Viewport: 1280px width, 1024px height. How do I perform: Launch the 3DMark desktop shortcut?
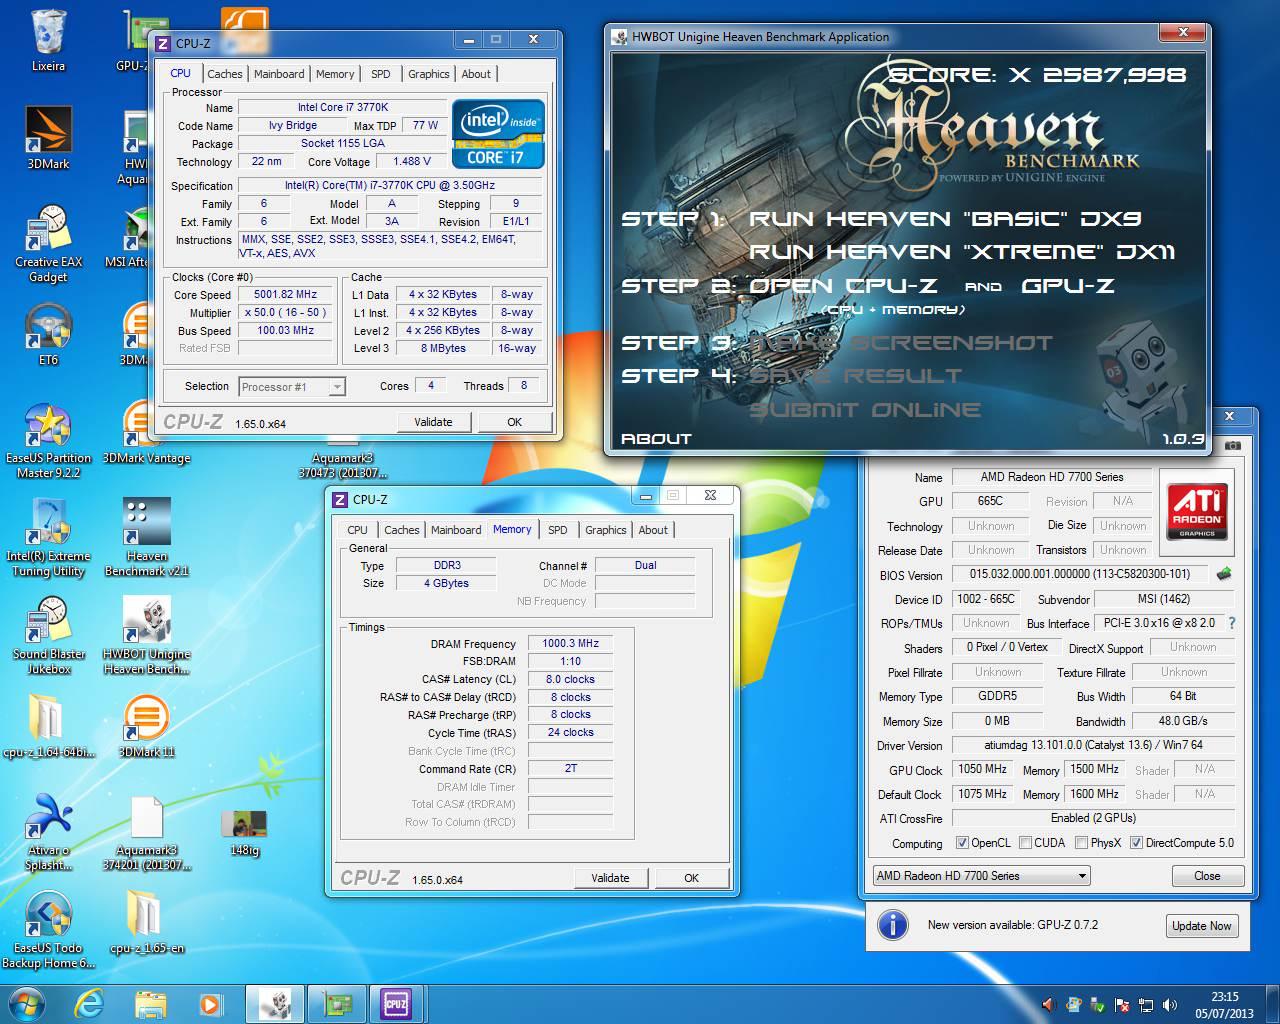(x=48, y=138)
